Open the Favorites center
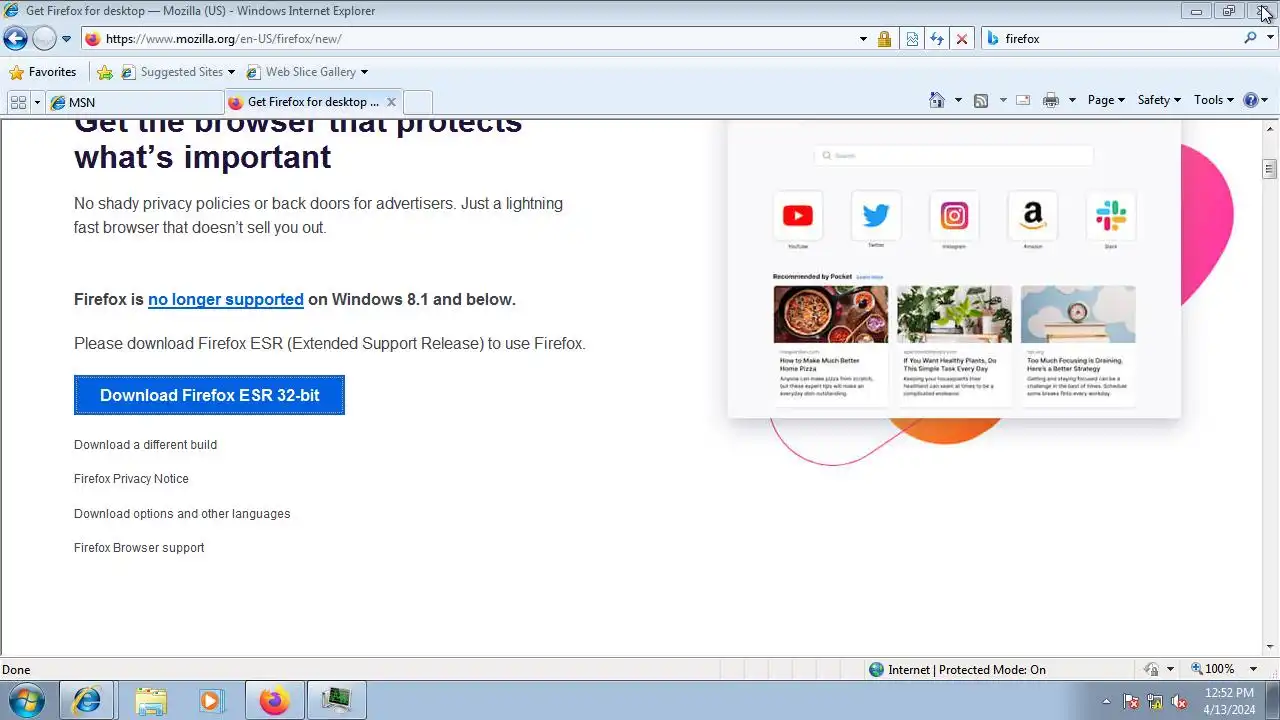1280x720 pixels. click(42, 72)
